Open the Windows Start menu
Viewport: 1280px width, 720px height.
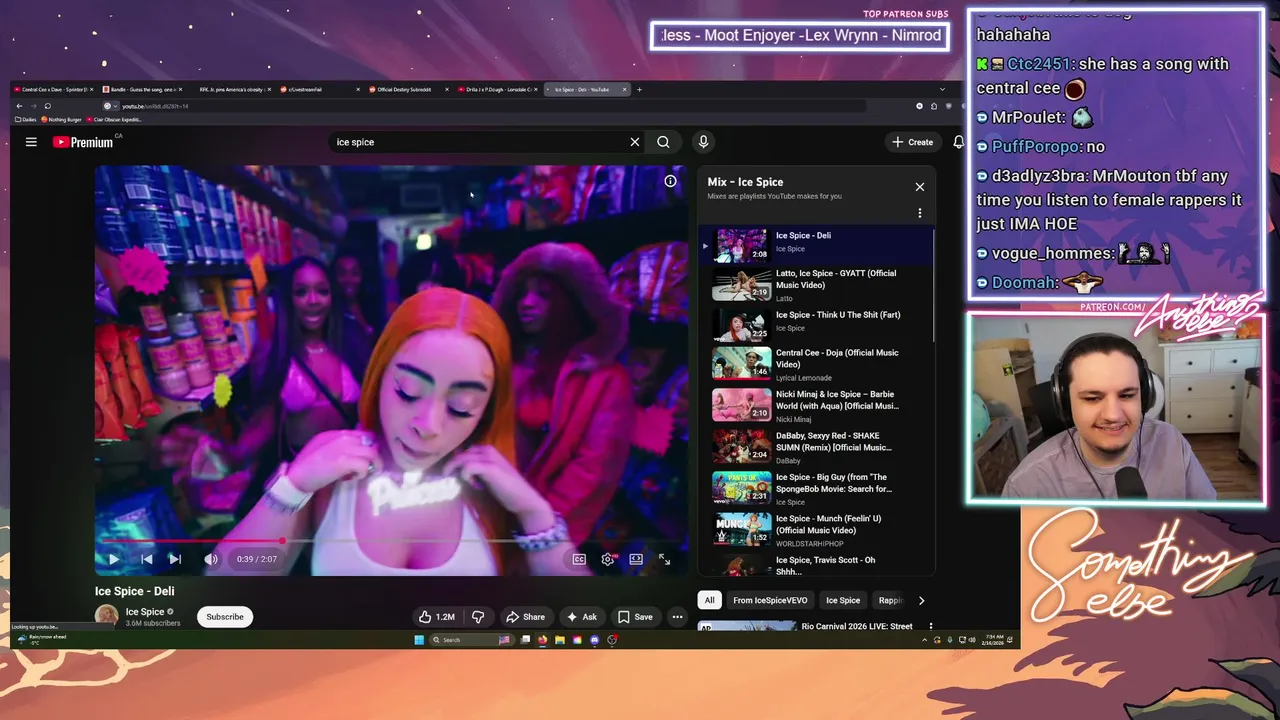point(419,640)
